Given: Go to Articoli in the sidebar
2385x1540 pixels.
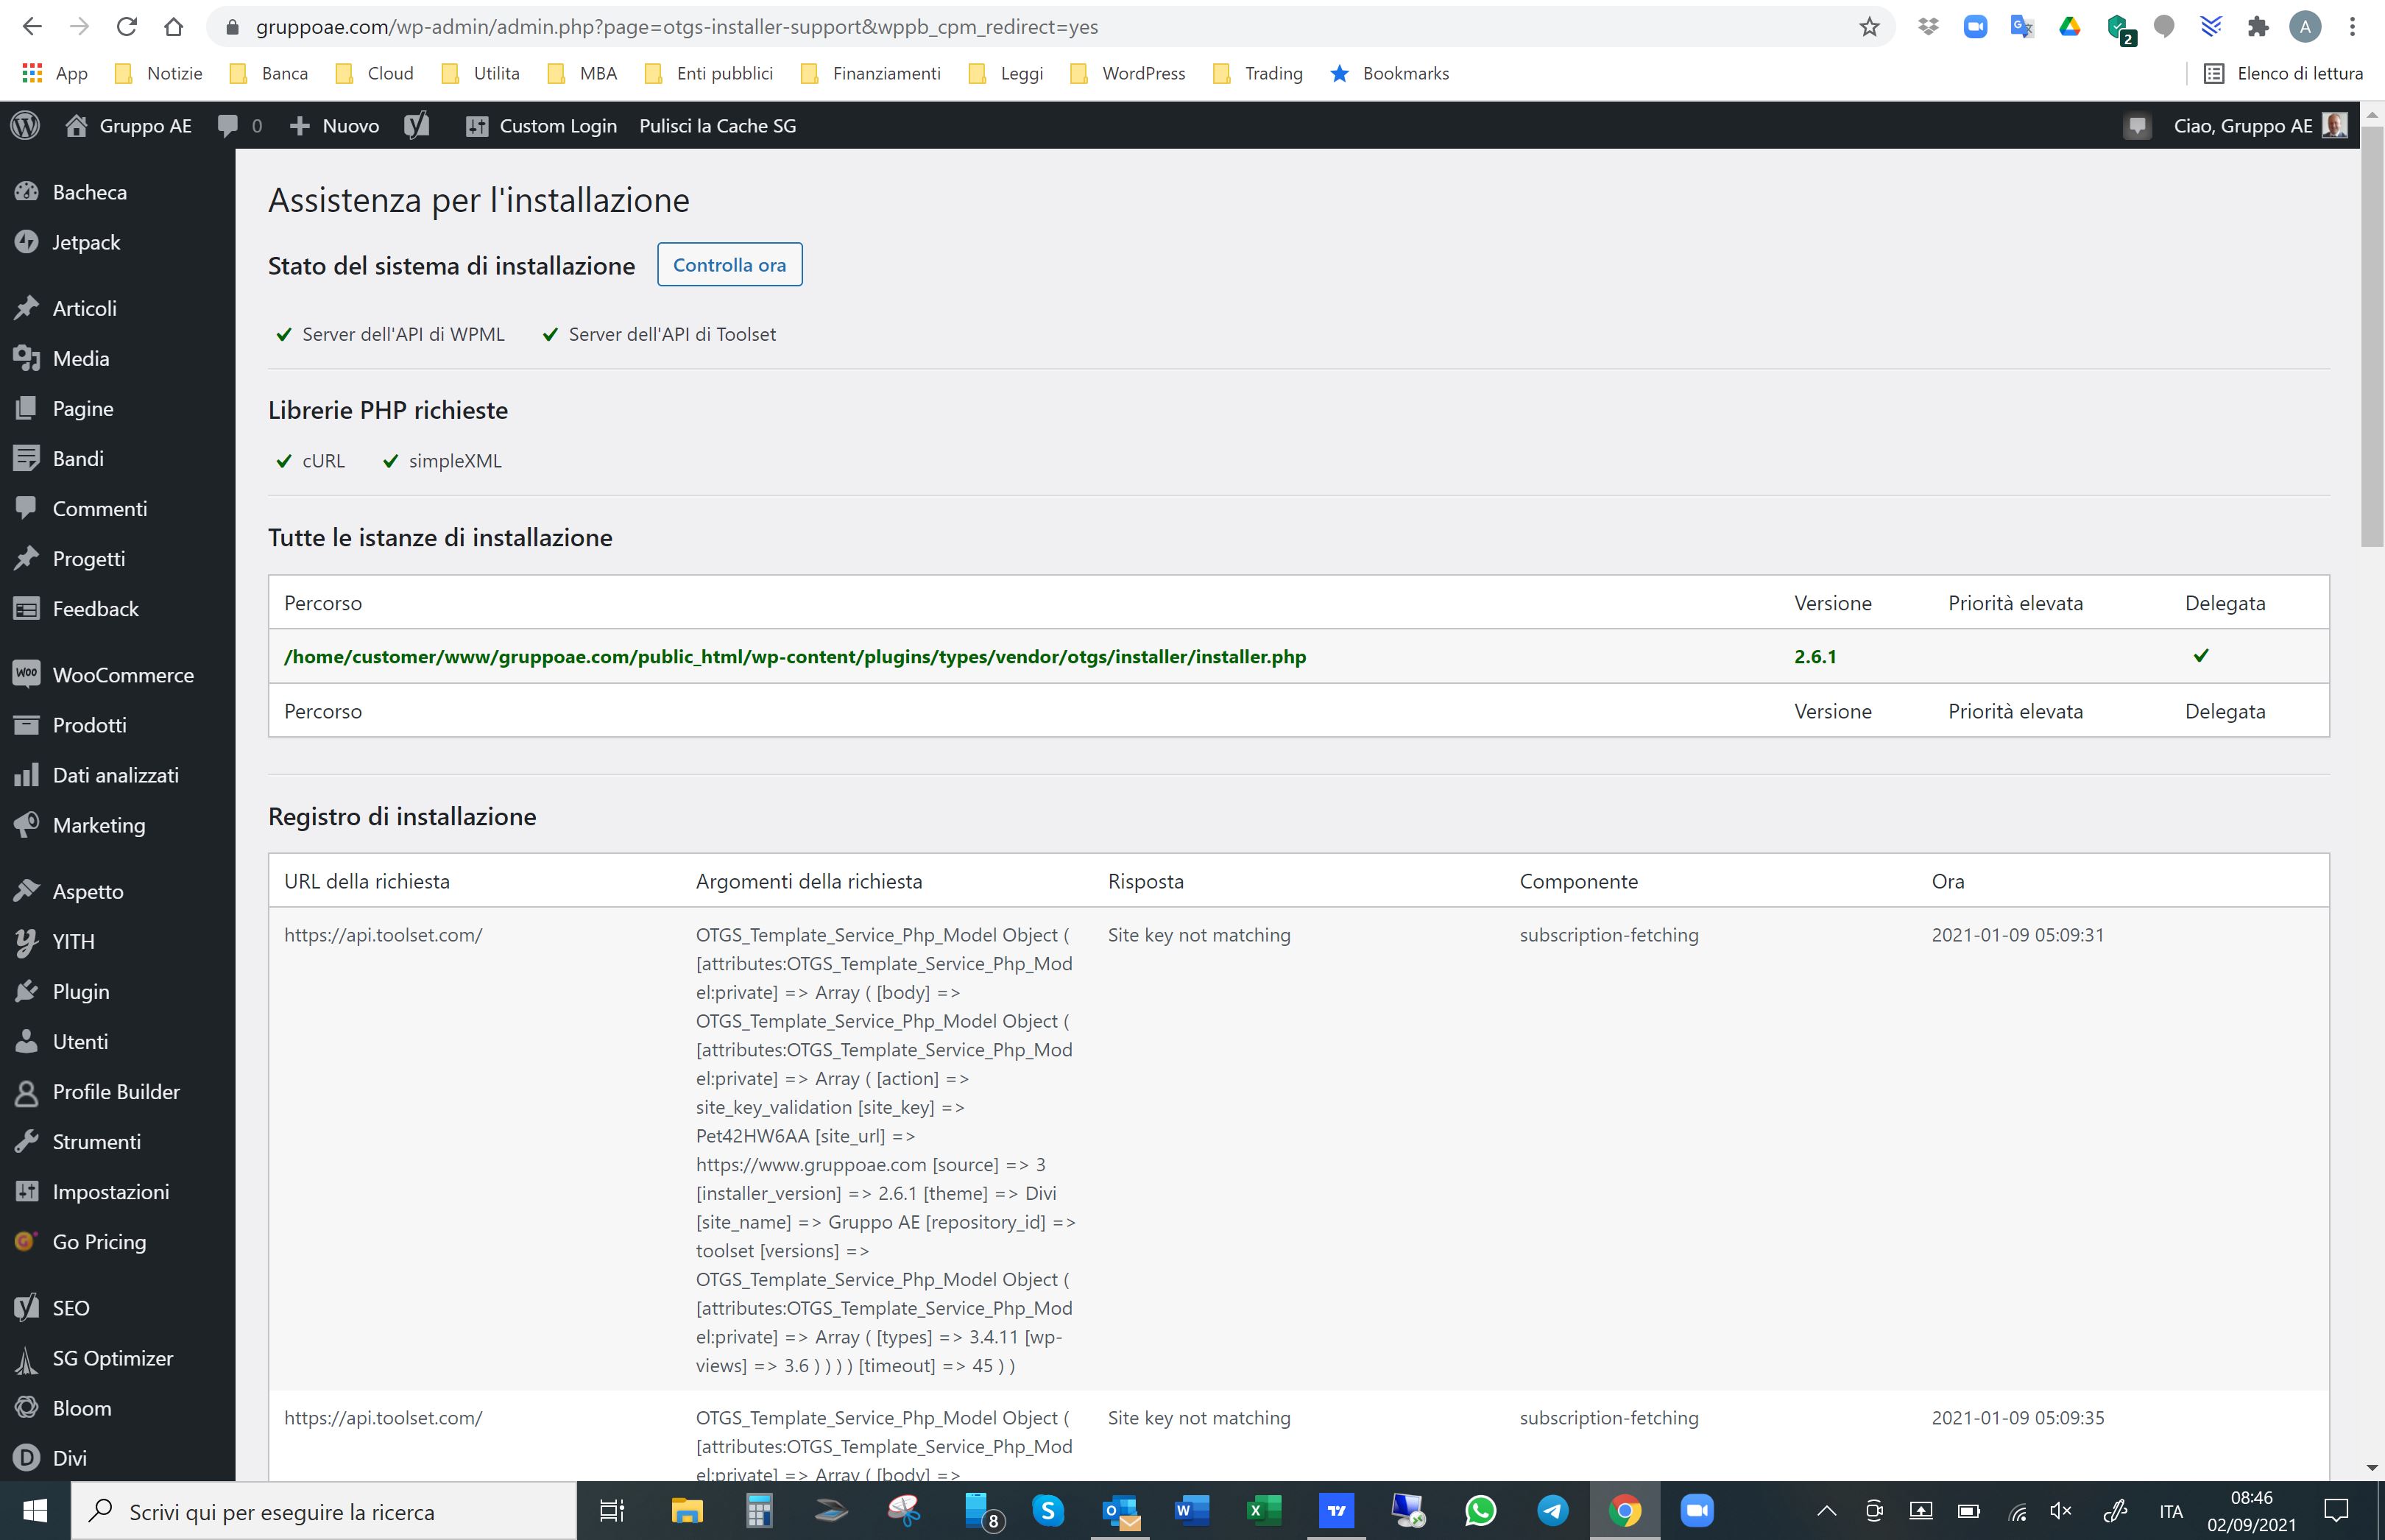Looking at the screenshot, I should click(84, 308).
